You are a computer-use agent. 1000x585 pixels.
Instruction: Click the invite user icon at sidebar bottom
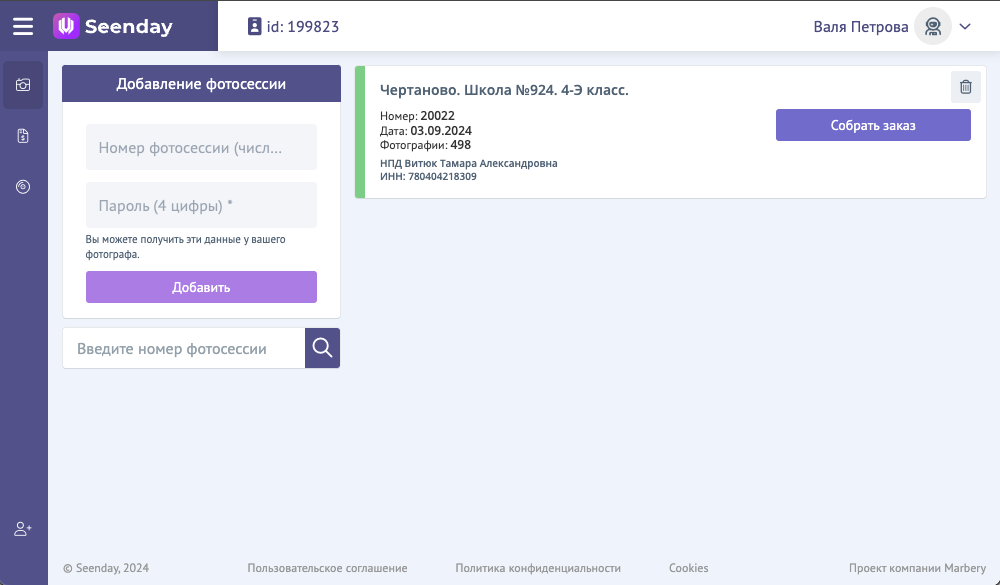(22, 529)
